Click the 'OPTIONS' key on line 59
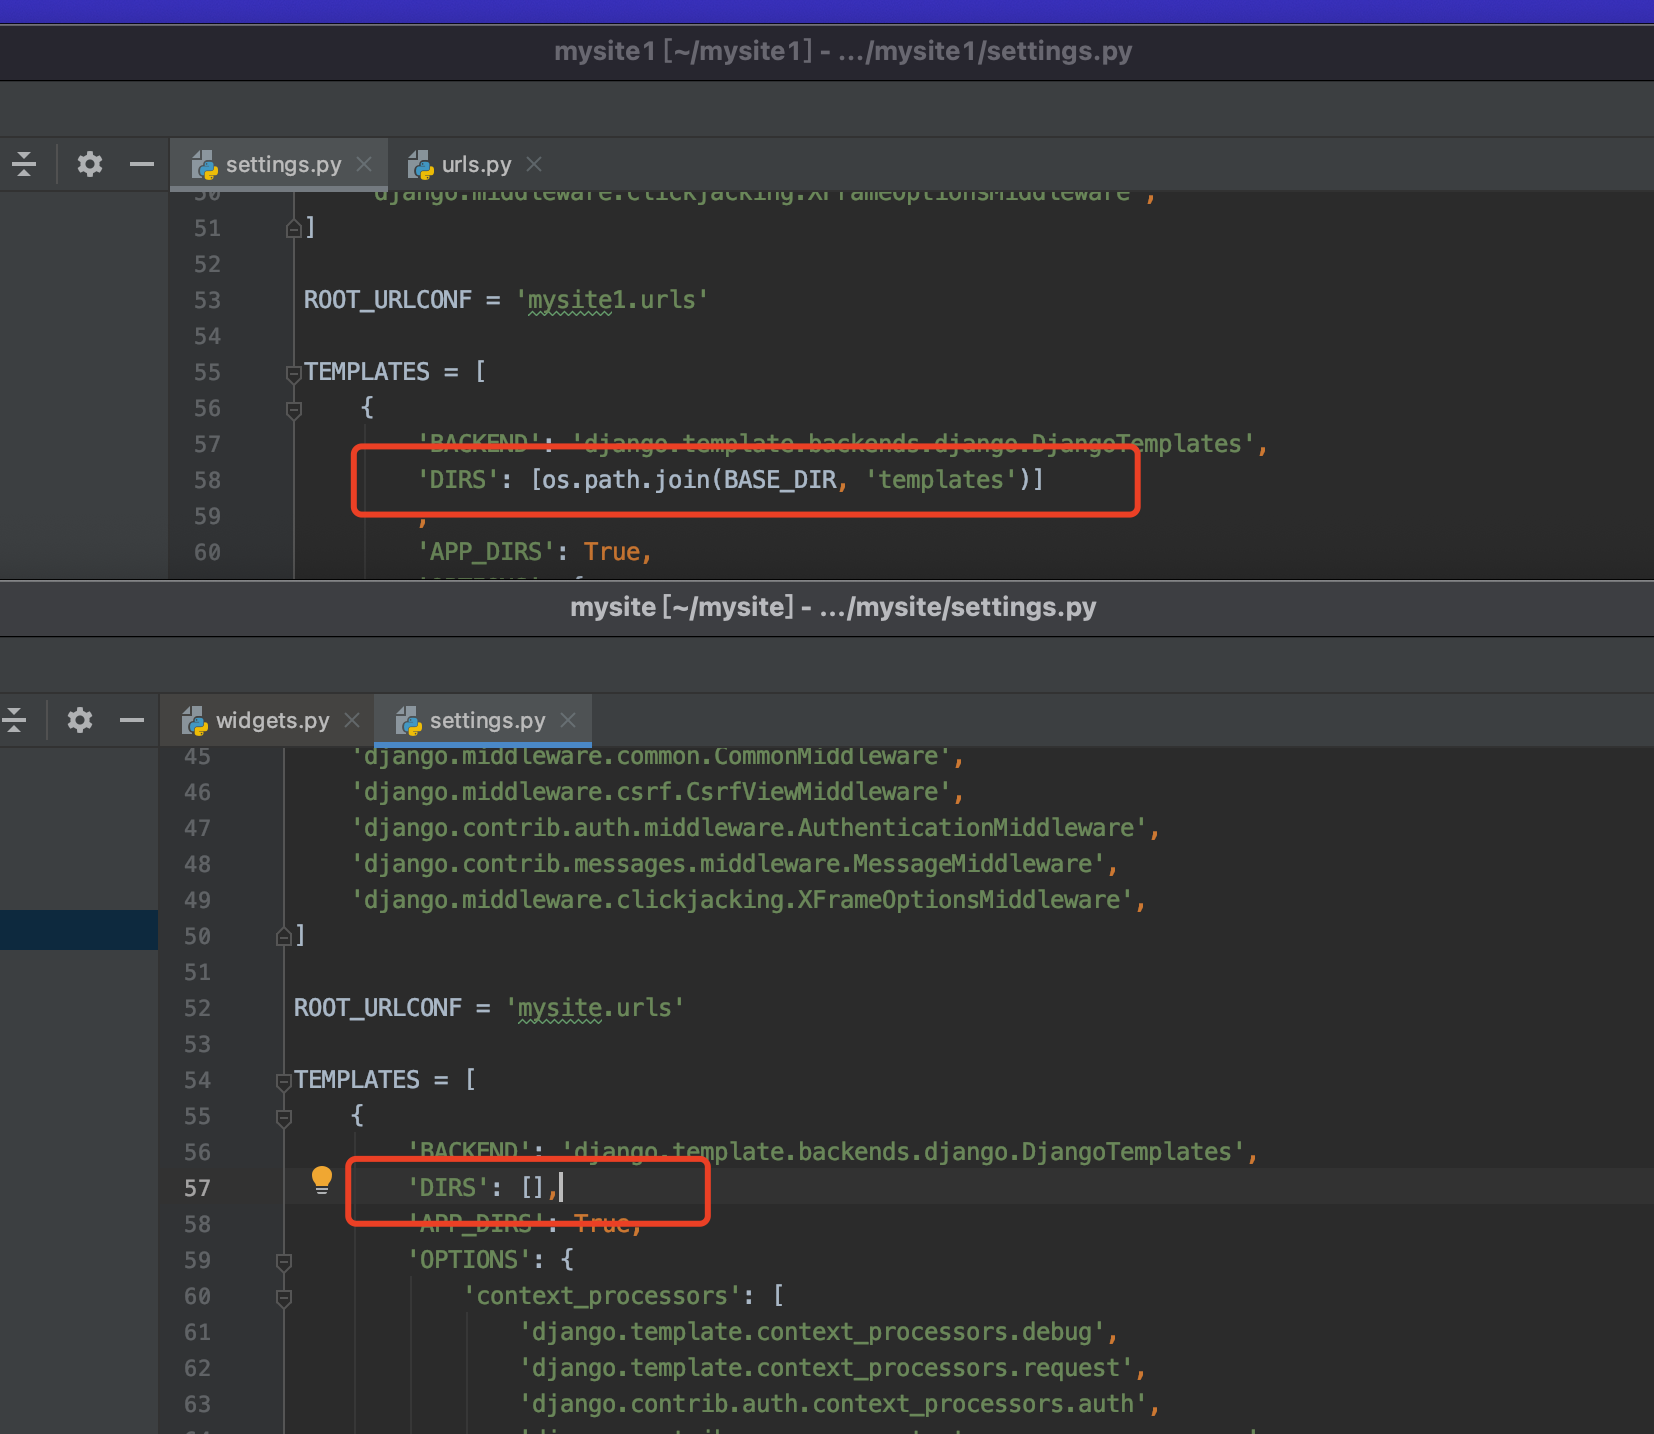 470,1260
